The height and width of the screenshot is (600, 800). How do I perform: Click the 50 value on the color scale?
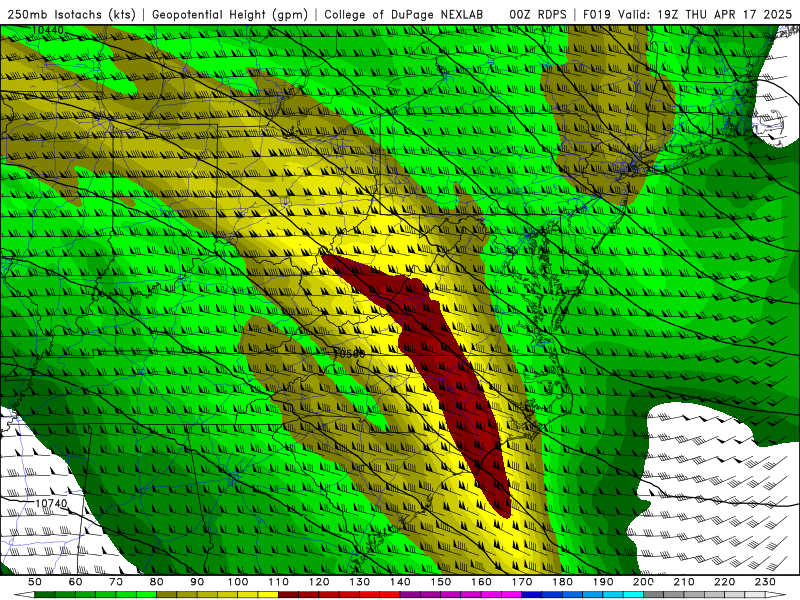(x=35, y=582)
